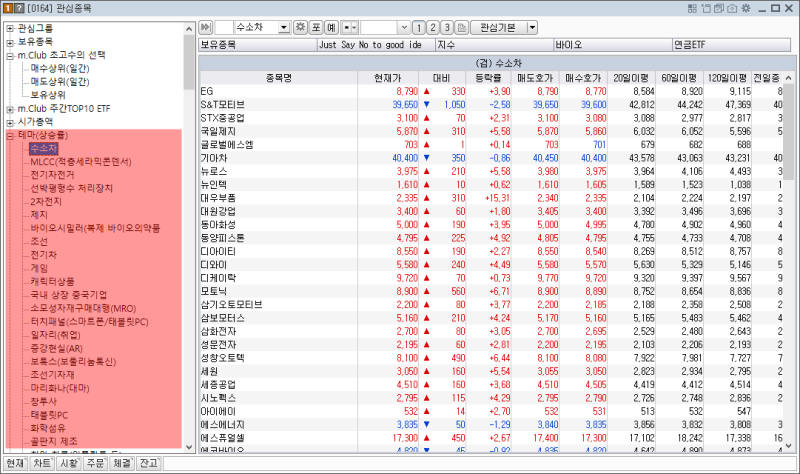Screen dimensions: 800x474
Task: Select the 2차전지 theme
Action: pos(46,202)
